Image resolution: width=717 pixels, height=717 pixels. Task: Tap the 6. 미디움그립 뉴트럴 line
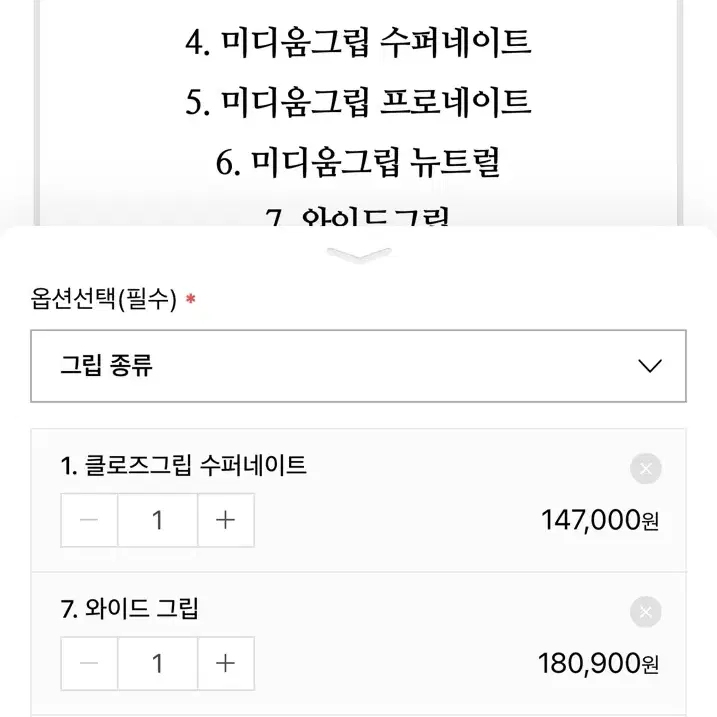[358, 162]
